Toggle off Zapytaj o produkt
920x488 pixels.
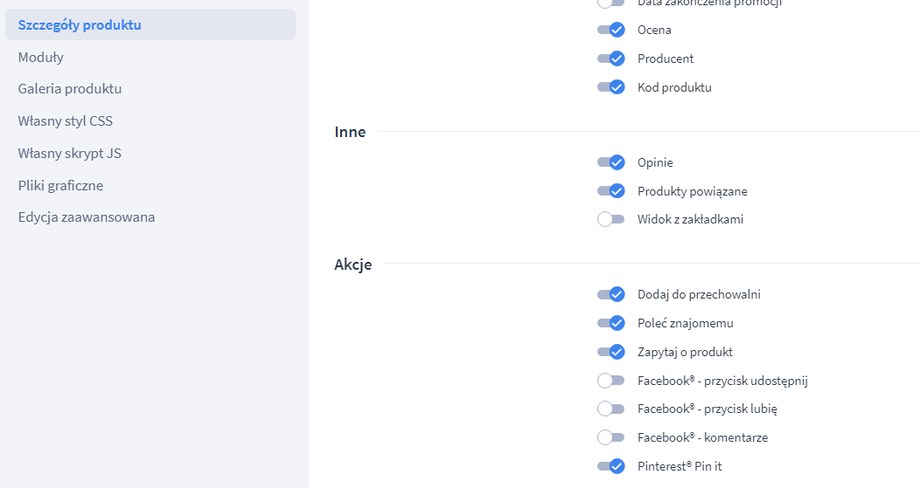coord(611,352)
